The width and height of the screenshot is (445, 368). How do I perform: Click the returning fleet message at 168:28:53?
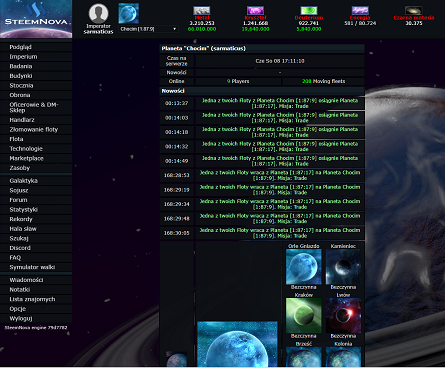coord(280,175)
